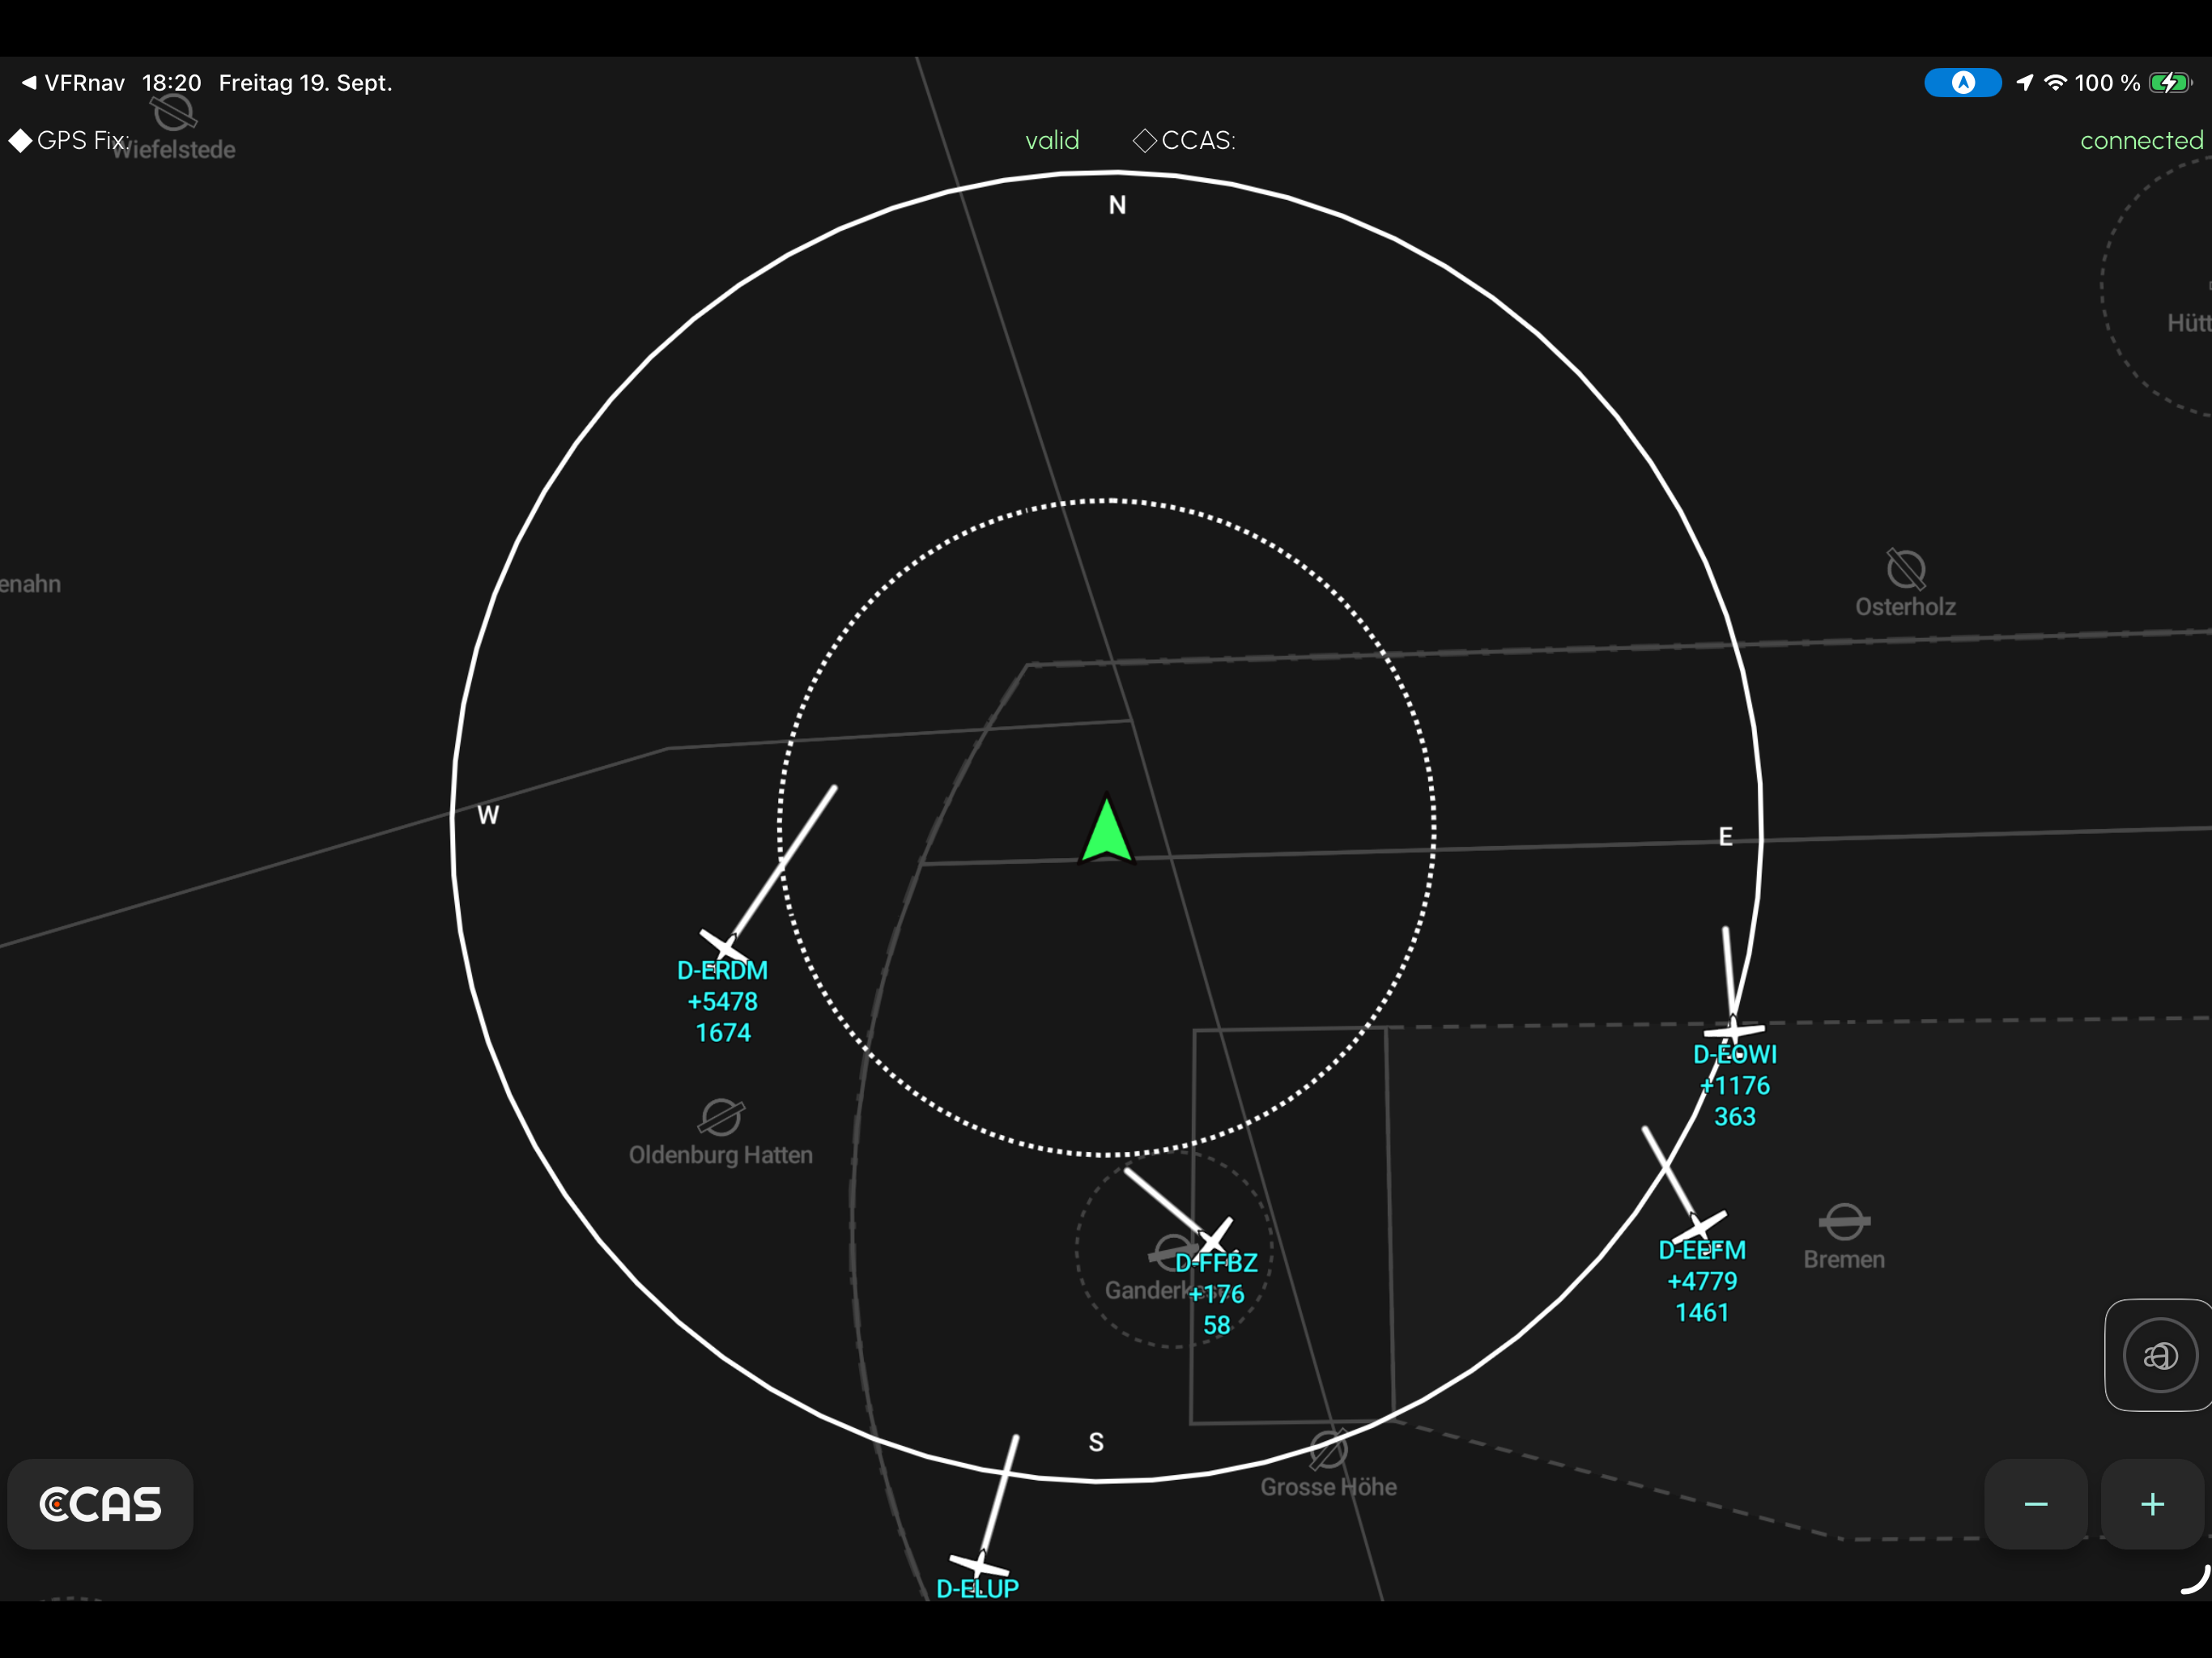Tap the location services arrow icon
Screen dimensions: 2212x1658
coord(2025,83)
